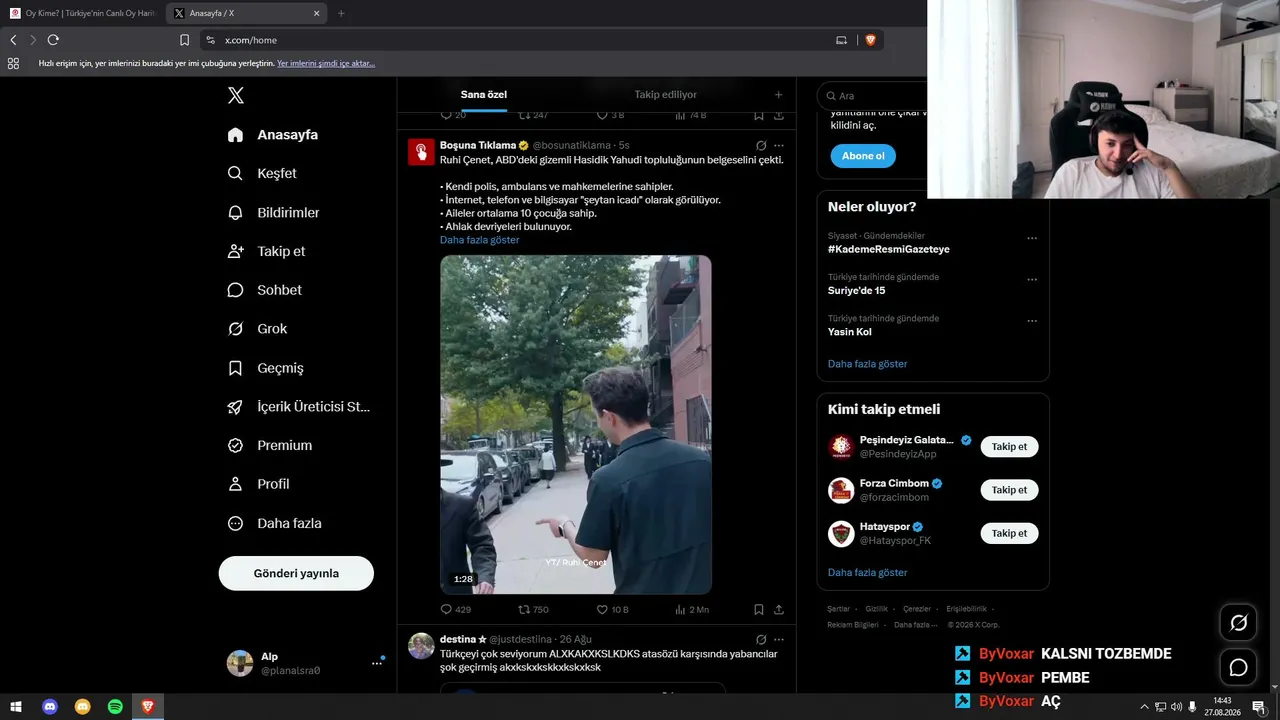This screenshot has width=1280, height=720.
Task: Open Discord from the taskbar
Action: [x=50, y=707]
